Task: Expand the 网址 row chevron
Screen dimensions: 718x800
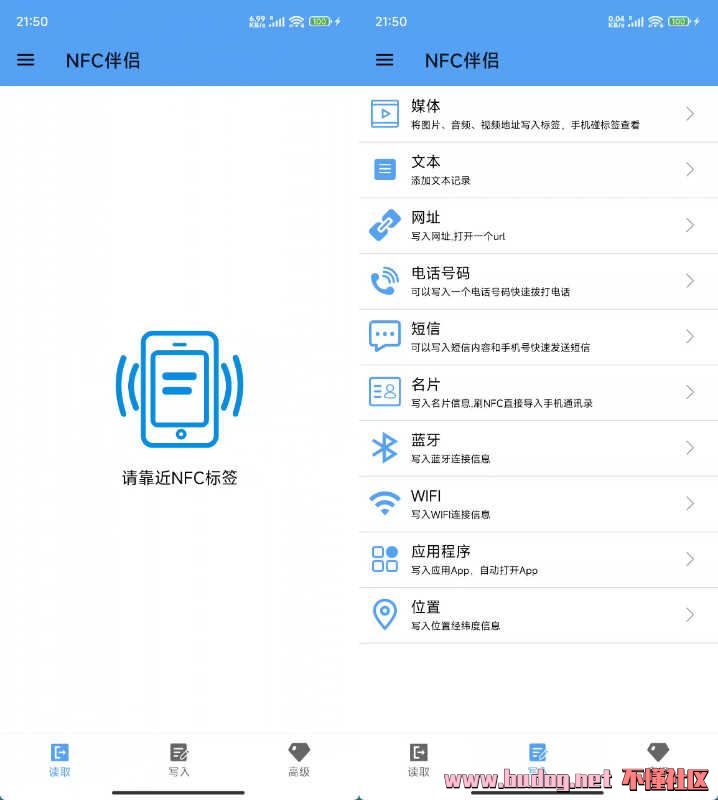Action: (x=690, y=224)
